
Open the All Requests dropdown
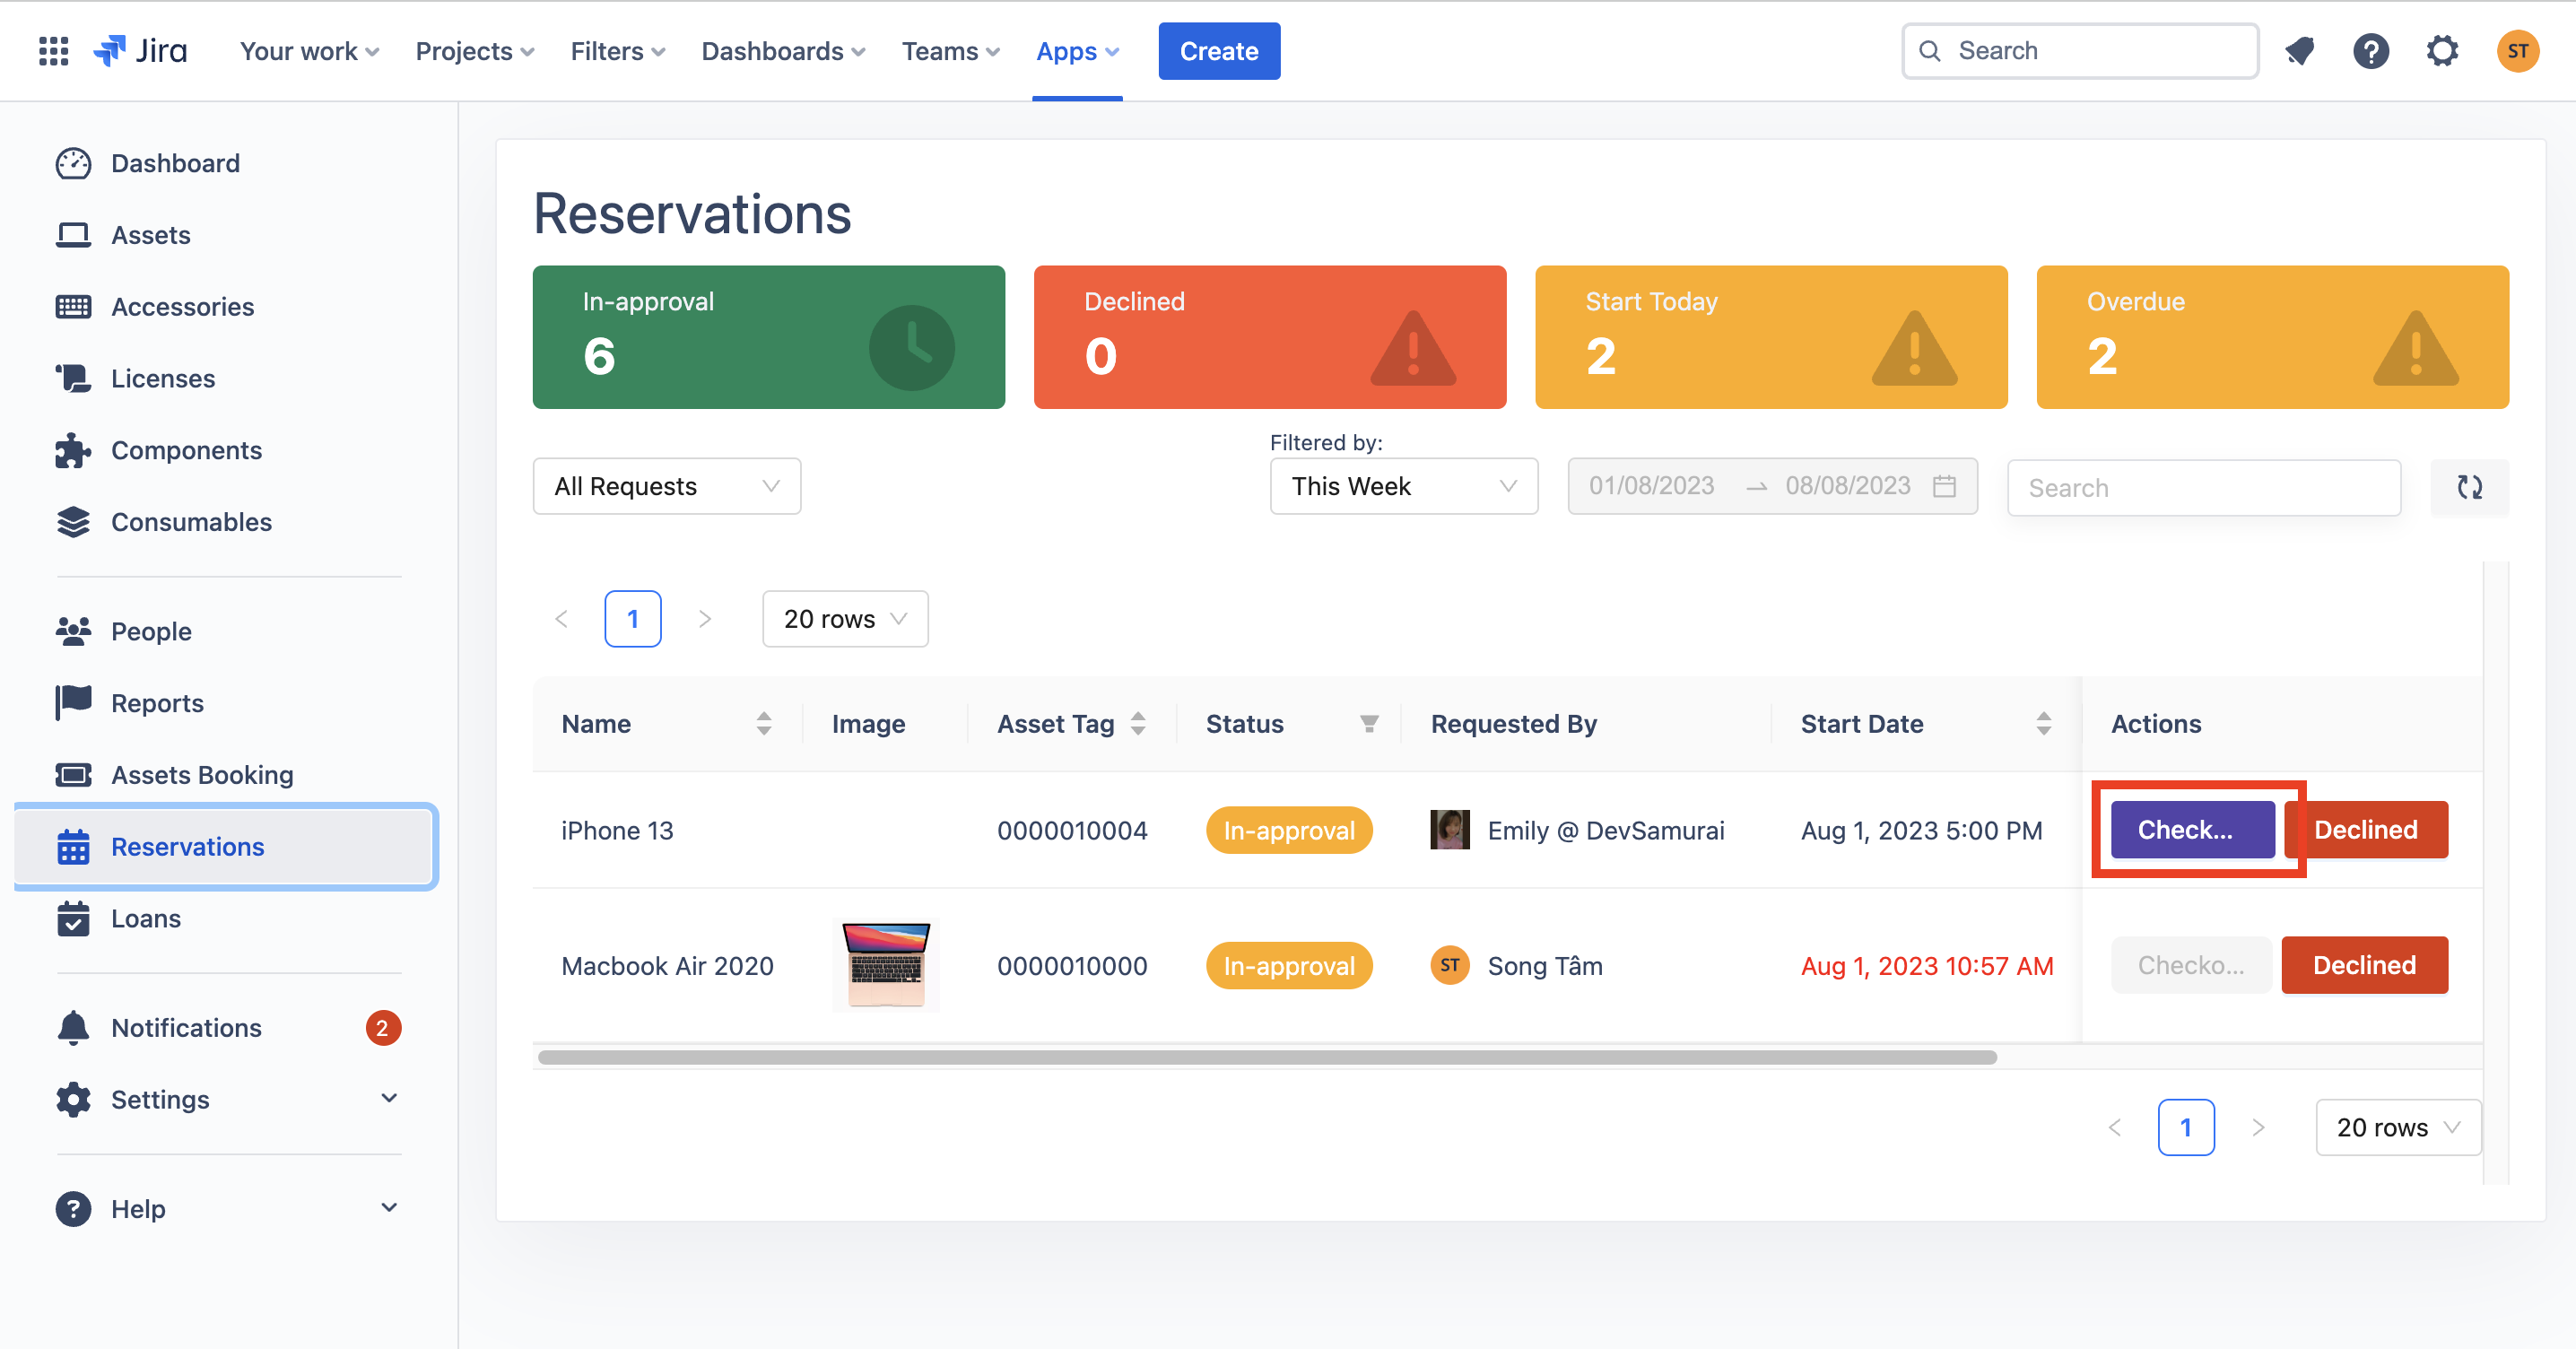point(666,486)
